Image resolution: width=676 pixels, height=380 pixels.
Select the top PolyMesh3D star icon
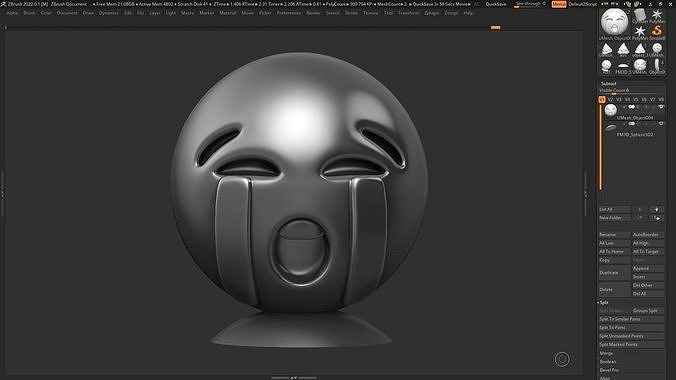point(657,15)
